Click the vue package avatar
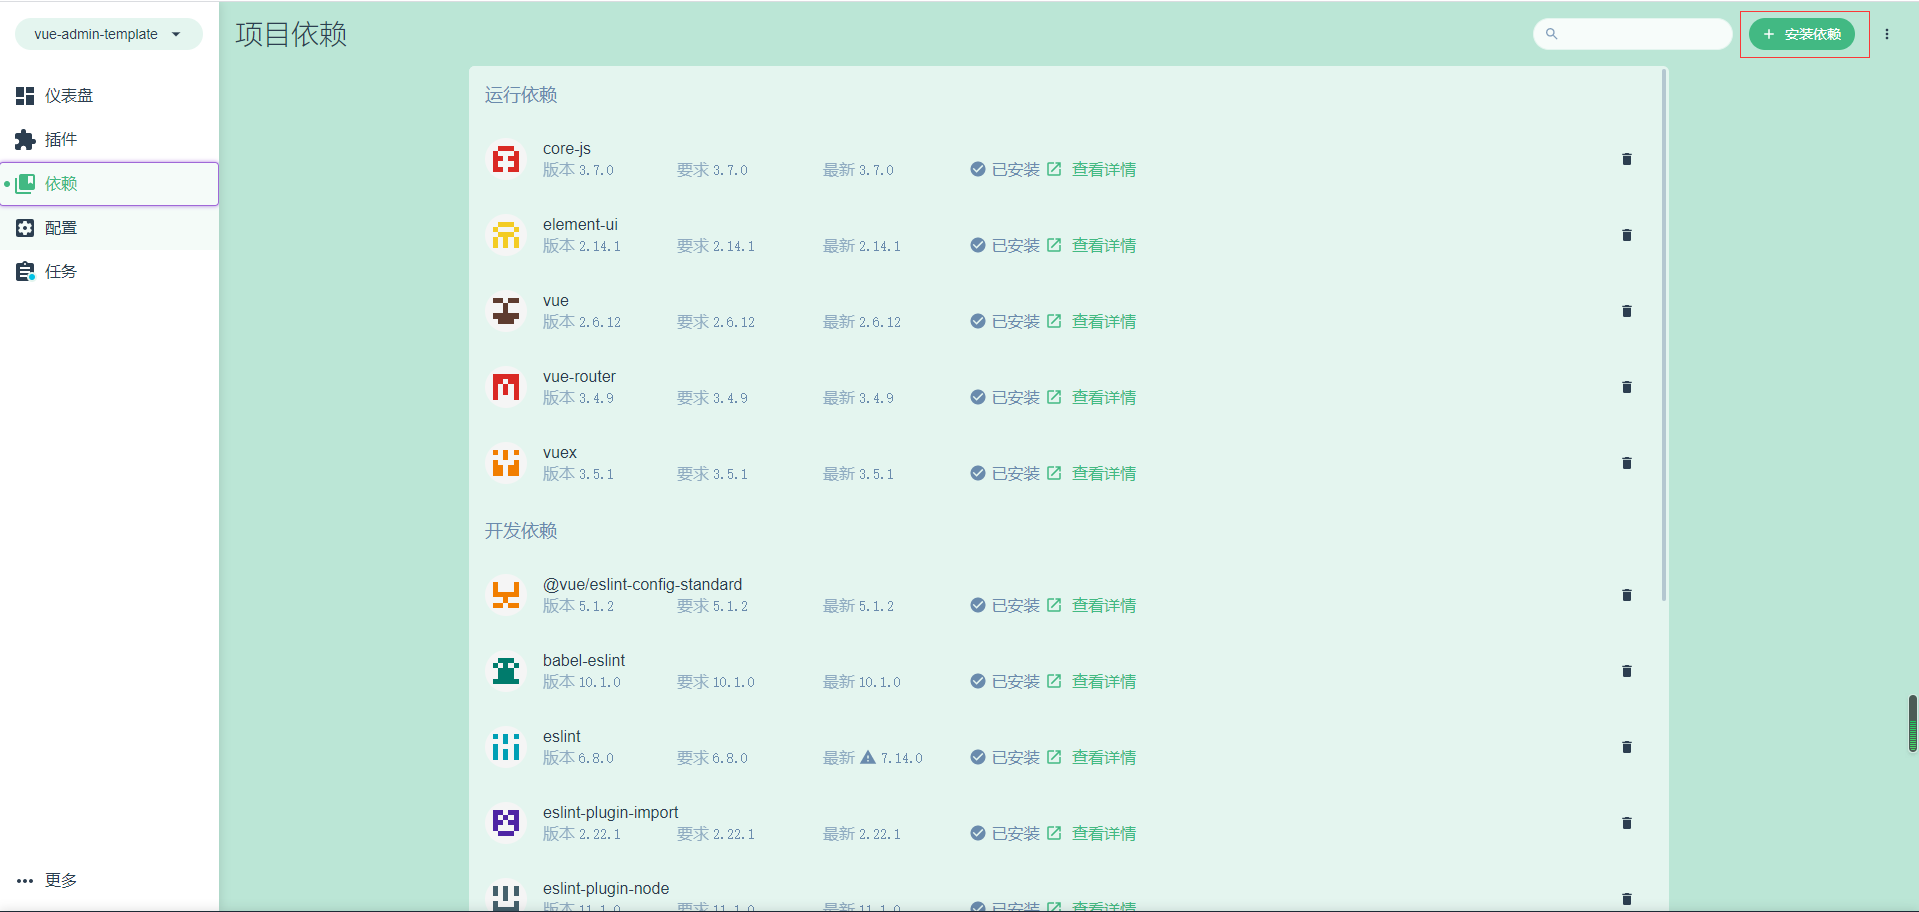Image resolution: width=1919 pixels, height=912 pixels. [x=506, y=311]
